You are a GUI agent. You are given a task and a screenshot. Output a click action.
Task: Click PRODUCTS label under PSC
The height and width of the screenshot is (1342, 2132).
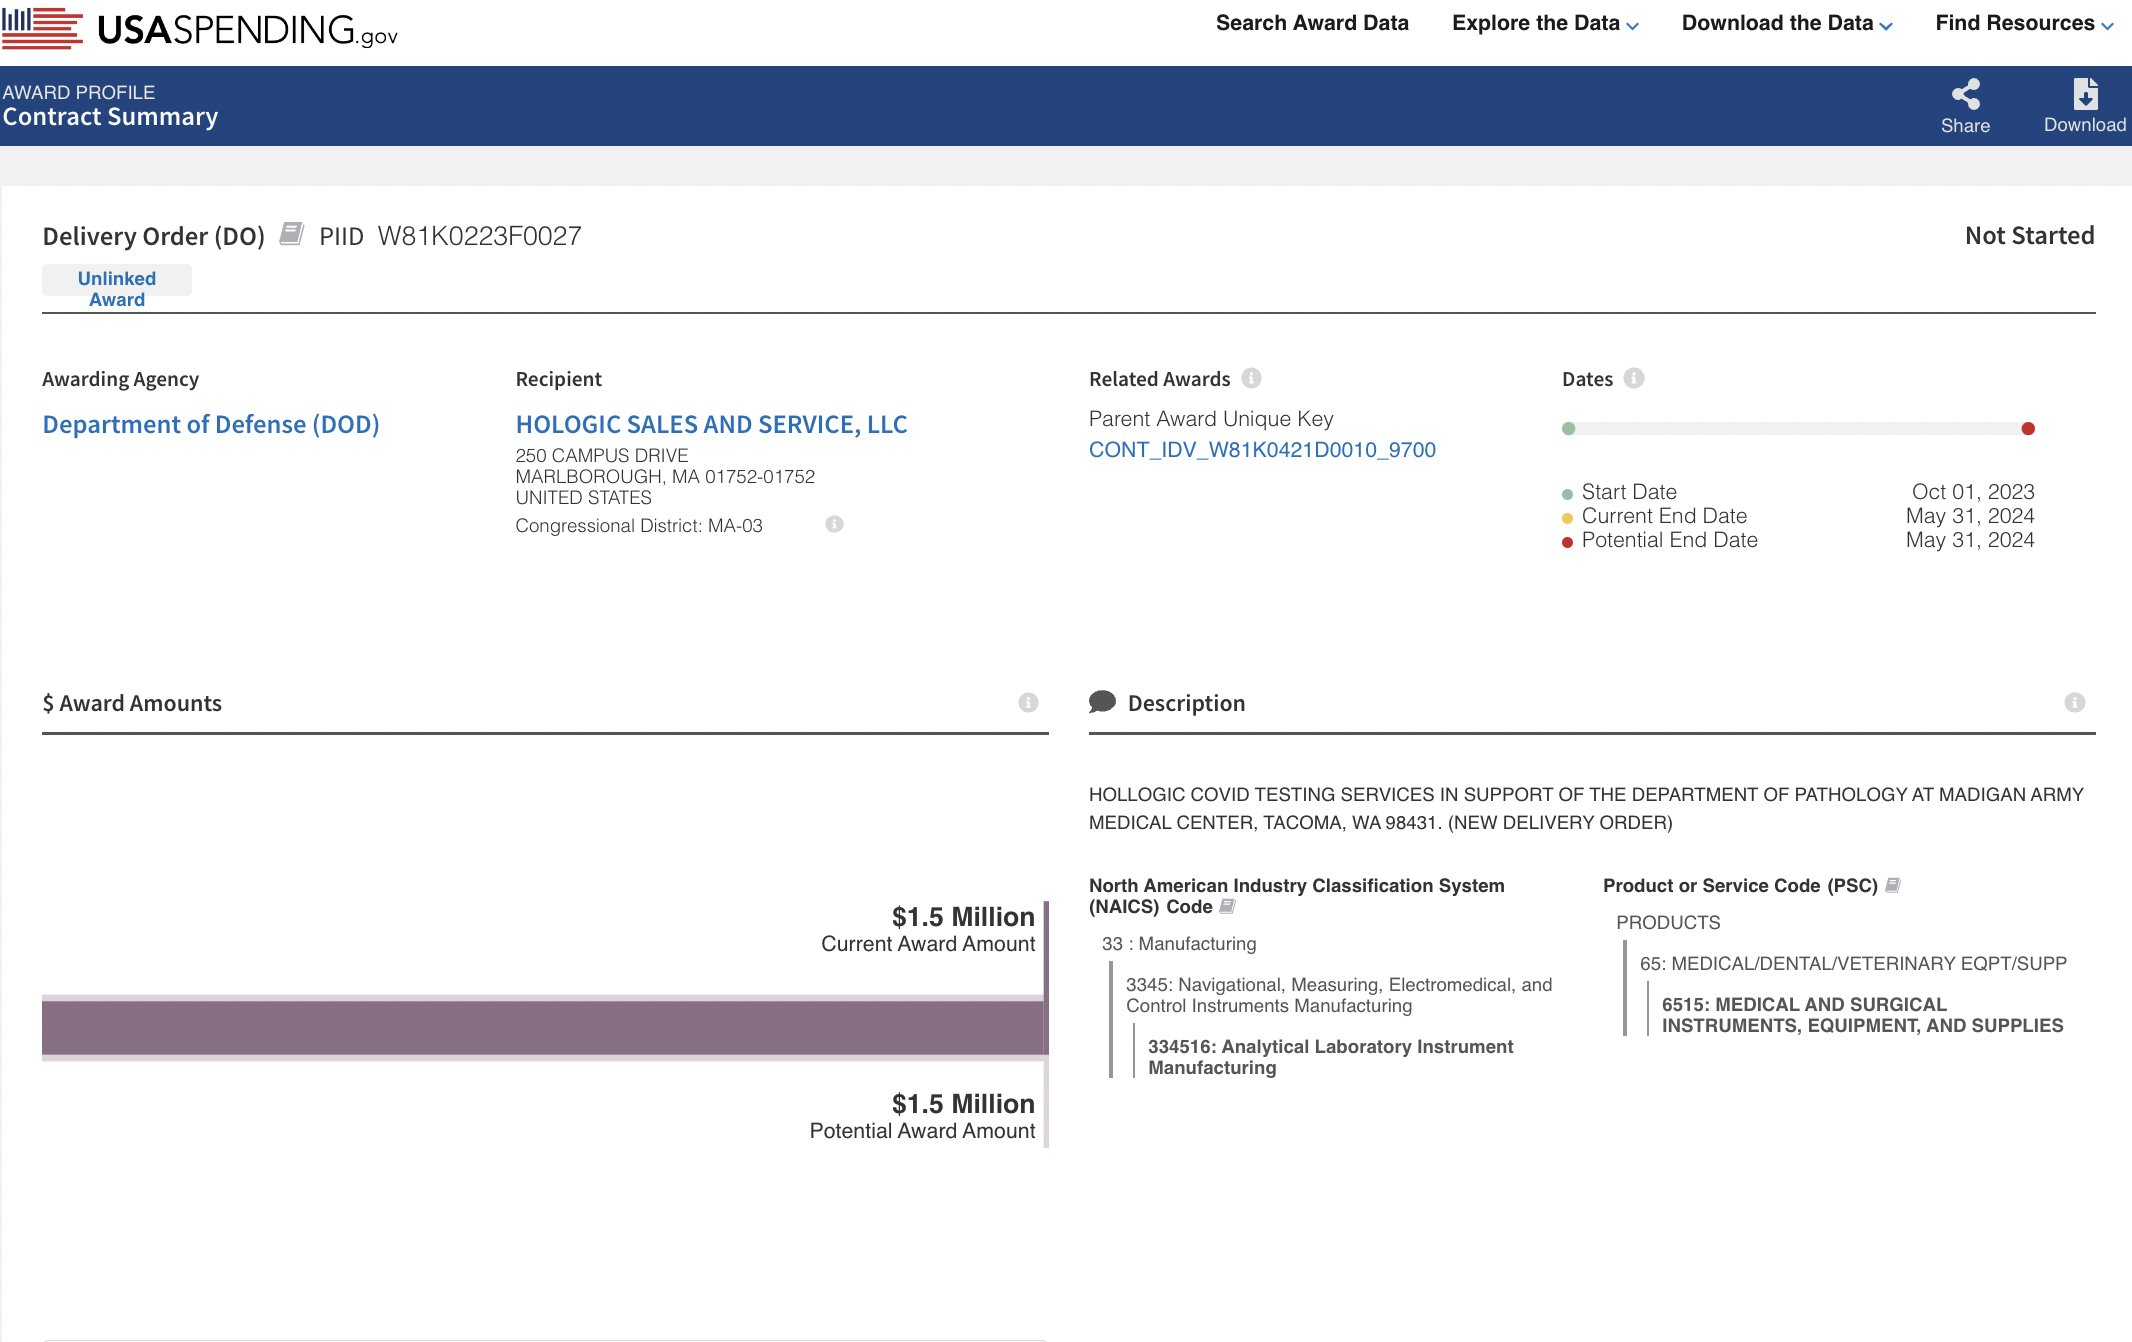[x=1668, y=923]
